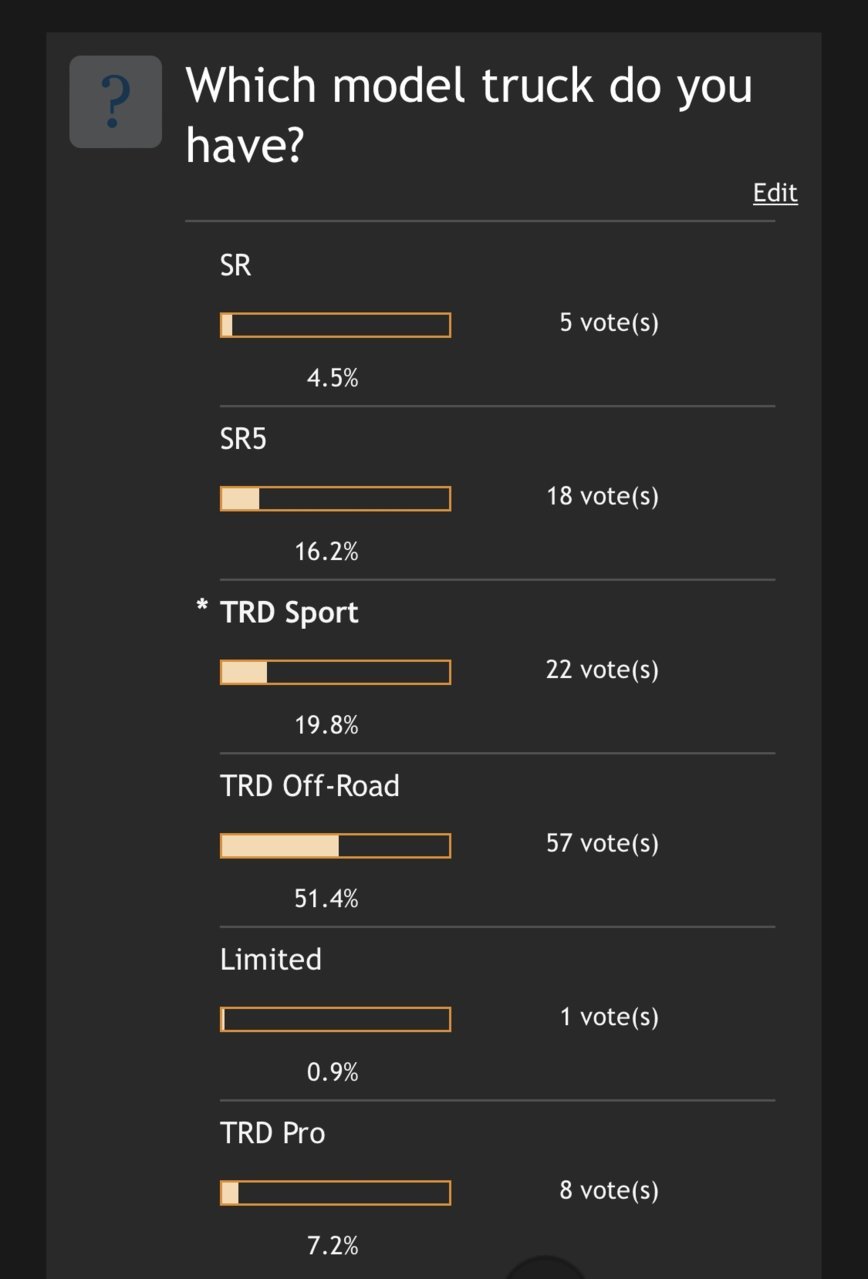Click the TRD Off-Road progress bar
This screenshot has height=1279, width=868.
336,846
